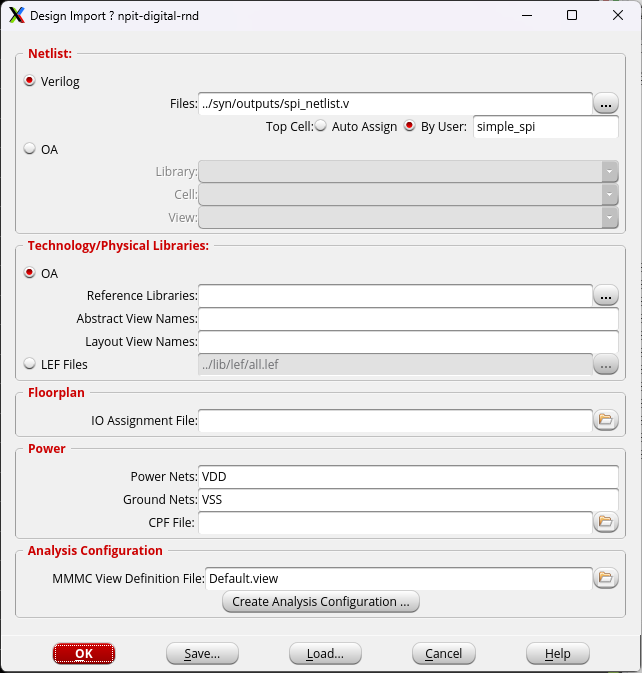Click Create Analysis Configuration button

(x=321, y=601)
